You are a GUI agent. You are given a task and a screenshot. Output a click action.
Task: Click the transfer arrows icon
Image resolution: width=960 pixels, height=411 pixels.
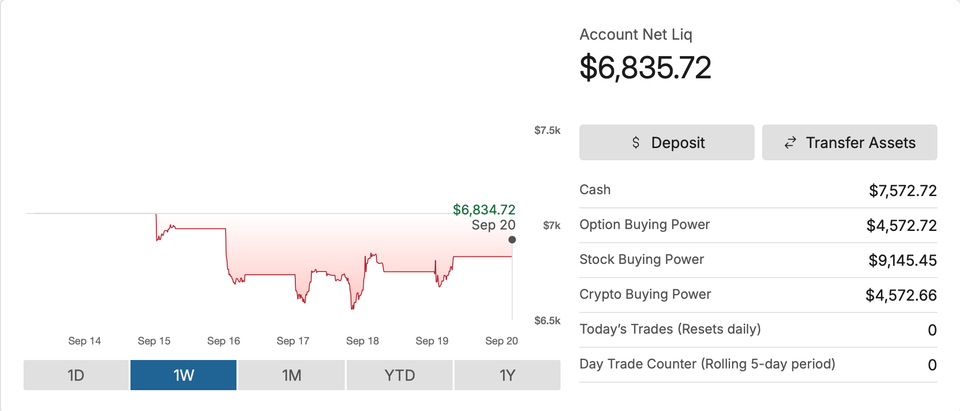790,143
